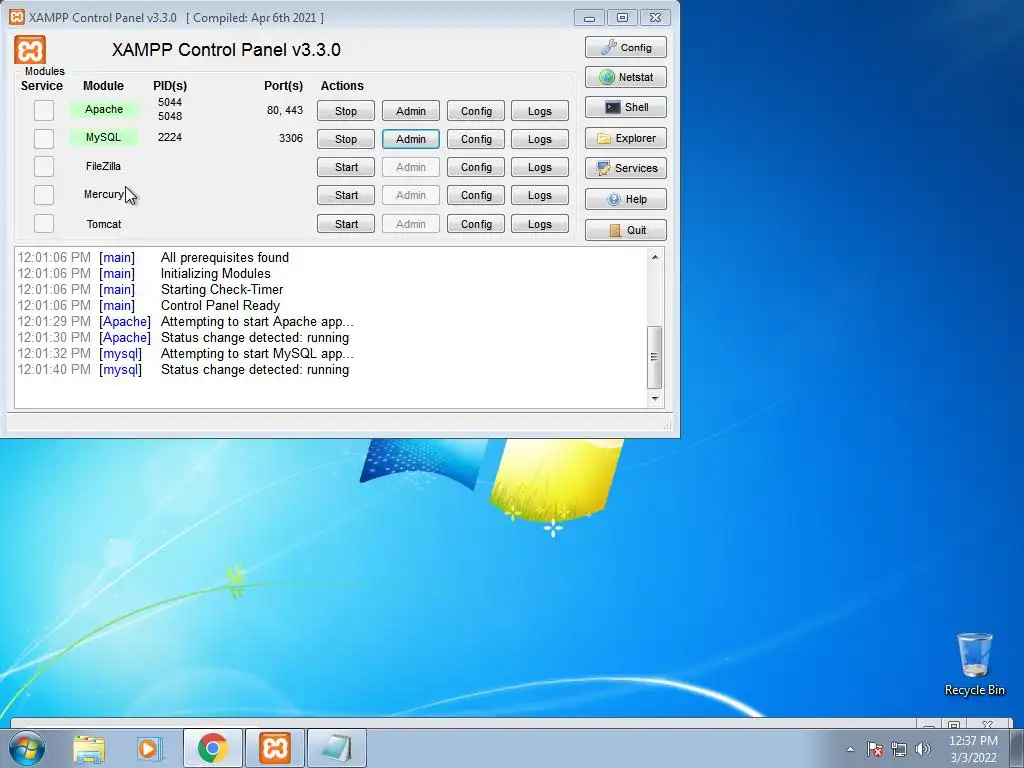View Tomcat Logs
The image size is (1024, 768).
click(540, 224)
